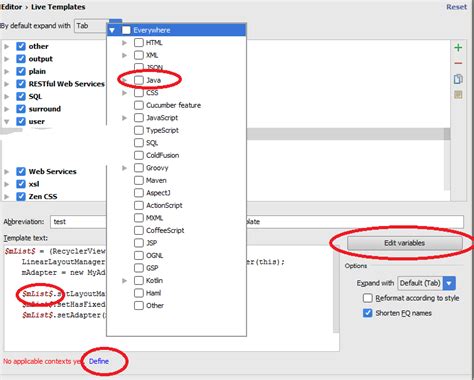Check the ActionScript context checkbox
This screenshot has width=474, height=380.
coord(139,205)
